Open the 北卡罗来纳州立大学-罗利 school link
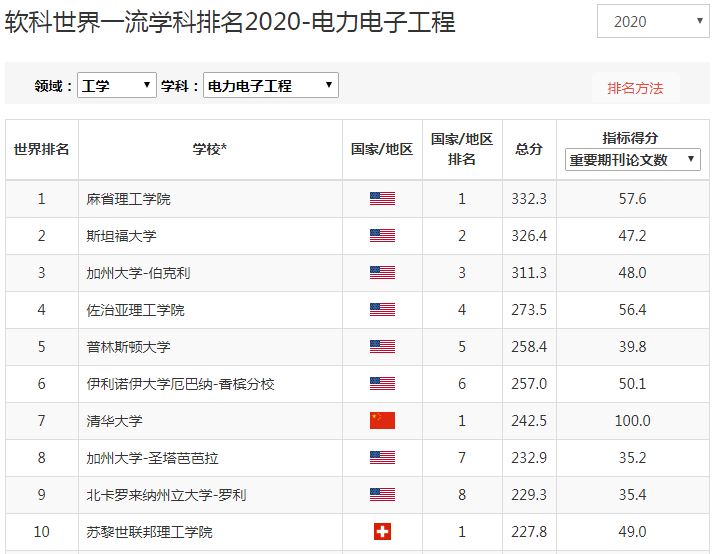 (166, 495)
